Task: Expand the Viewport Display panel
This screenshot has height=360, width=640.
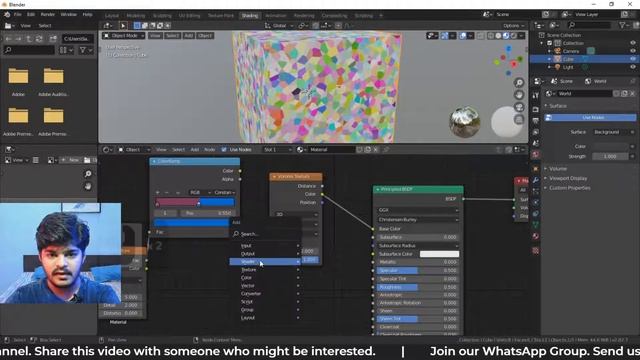Action: pyautogui.click(x=568, y=178)
